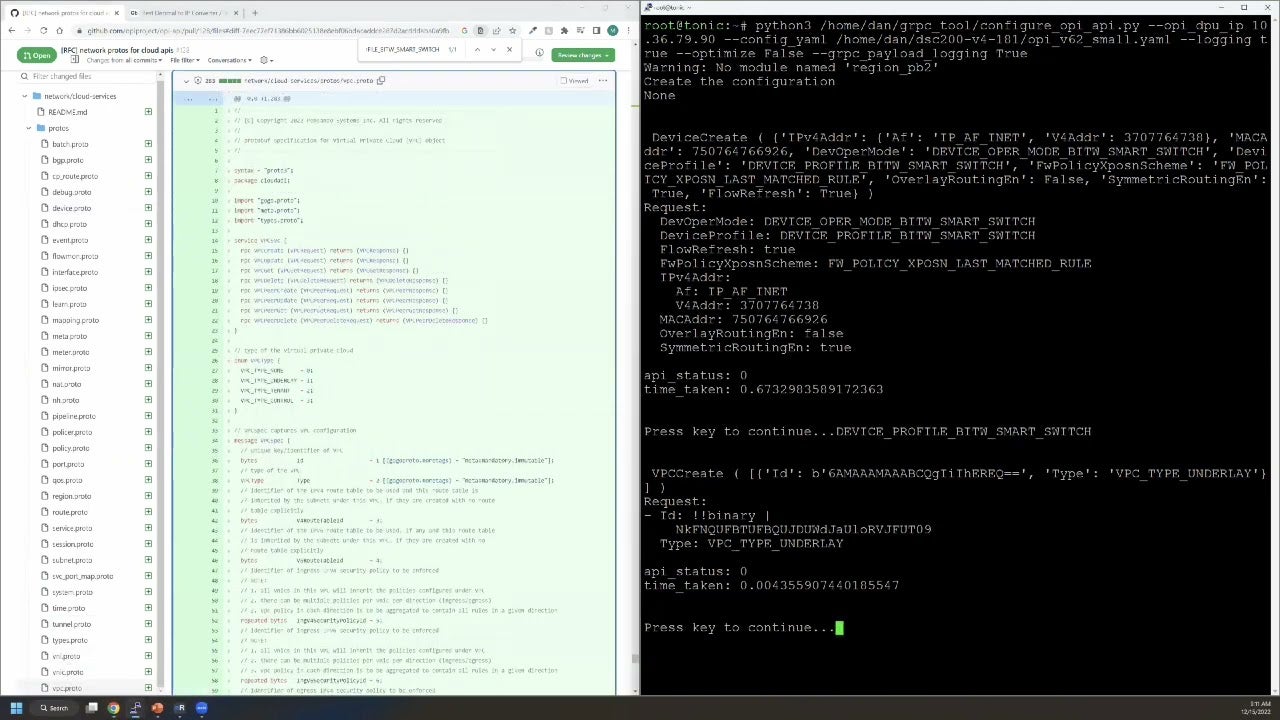The height and width of the screenshot is (720, 1280).
Task: Select dhcp.proto in file tree
Action: click(x=69, y=224)
